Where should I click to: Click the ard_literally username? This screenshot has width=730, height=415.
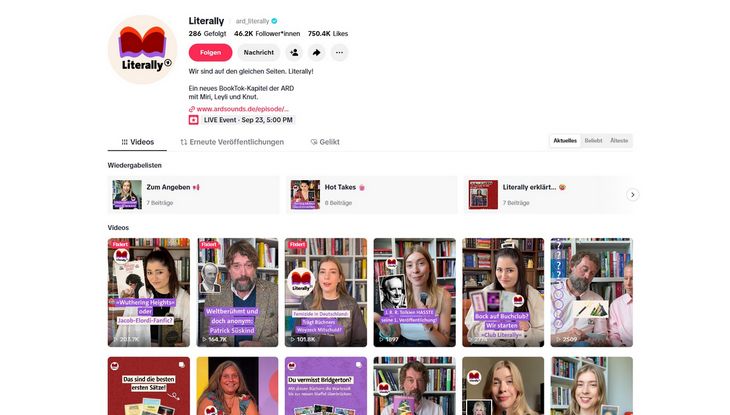click(x=252, y=21)
